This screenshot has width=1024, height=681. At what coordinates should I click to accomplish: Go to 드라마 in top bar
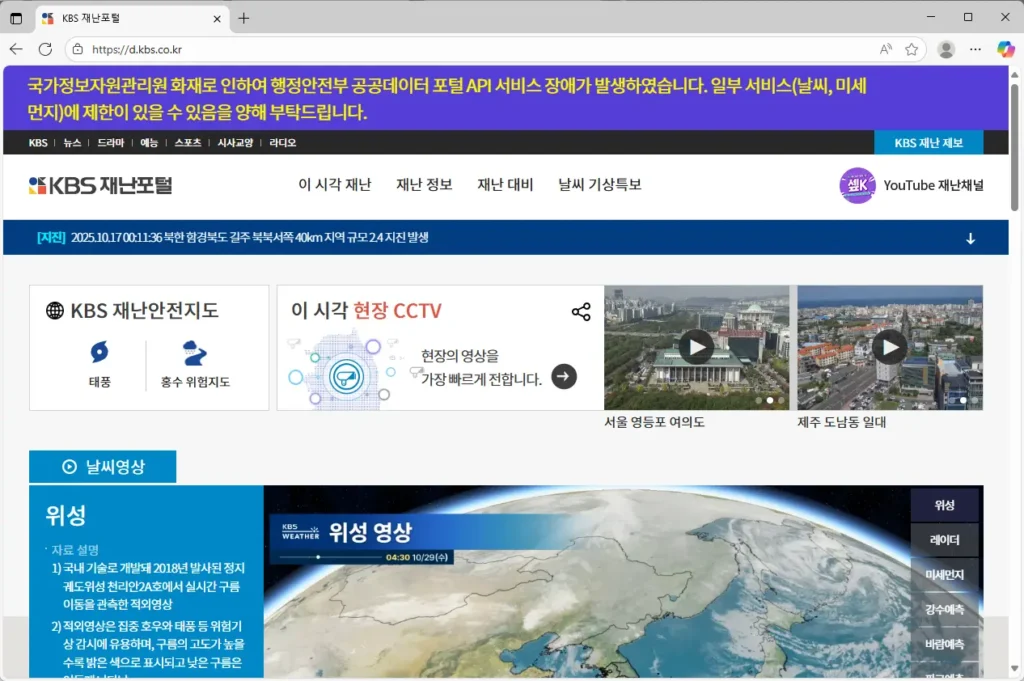tap(110, 142)
